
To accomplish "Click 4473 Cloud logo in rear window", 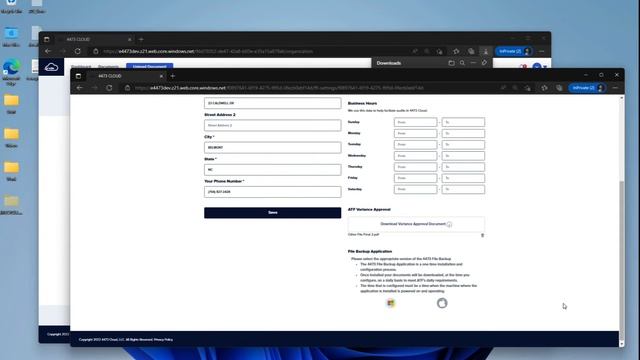I will coord(51,67).
